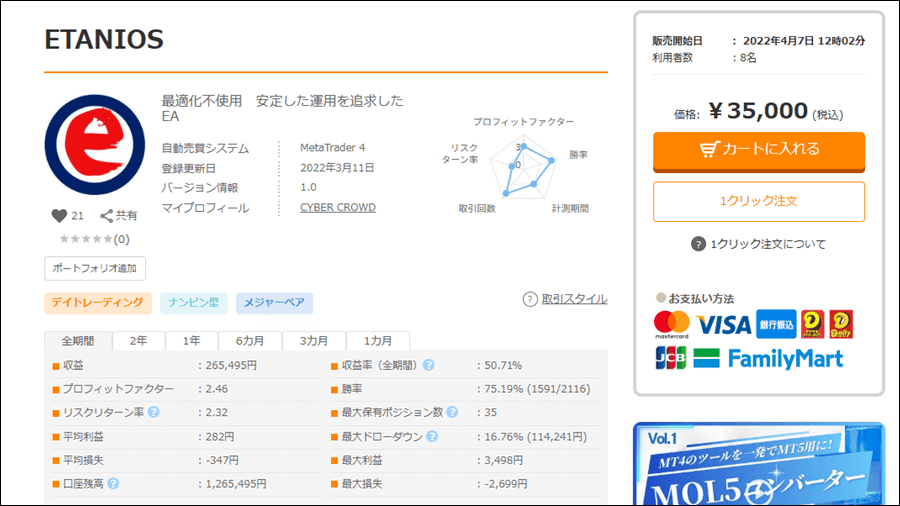
Task: Click ポートフォリオ追加 button
Action: 95,268
